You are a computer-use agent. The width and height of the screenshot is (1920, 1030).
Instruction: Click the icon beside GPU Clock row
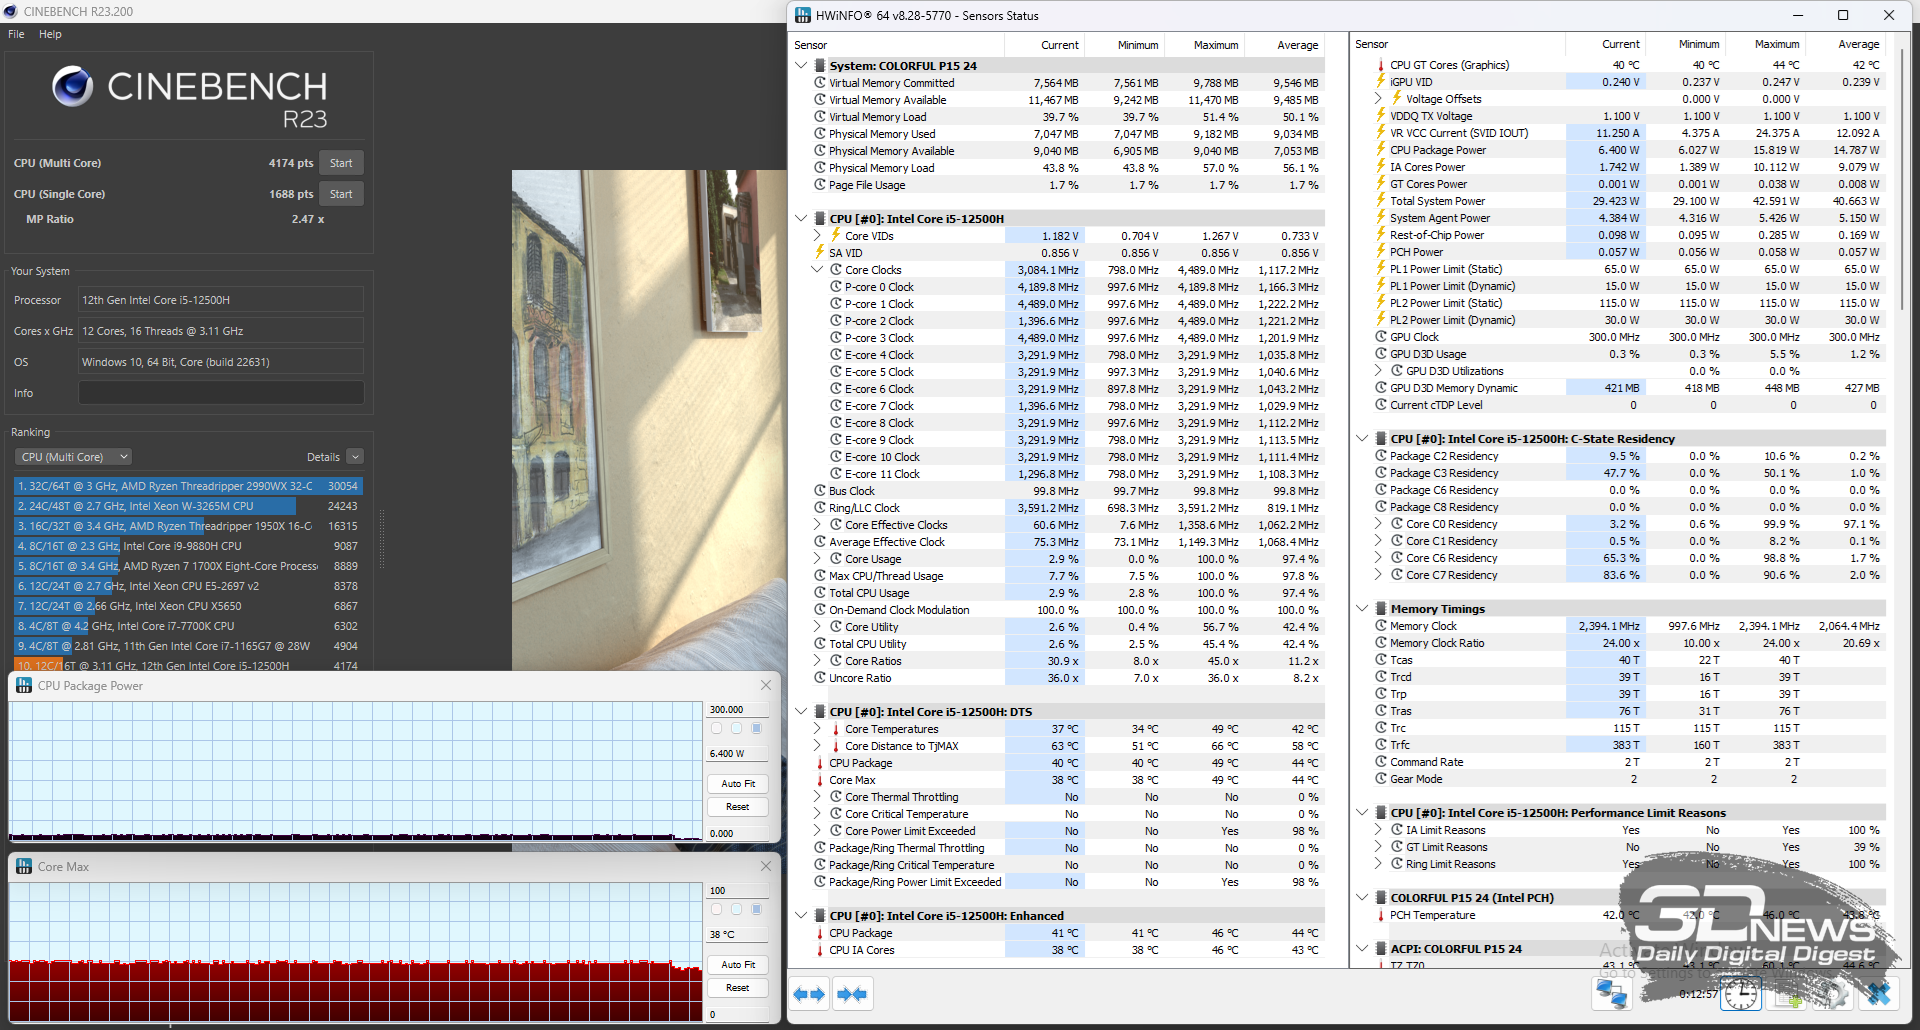[1381, 337]
